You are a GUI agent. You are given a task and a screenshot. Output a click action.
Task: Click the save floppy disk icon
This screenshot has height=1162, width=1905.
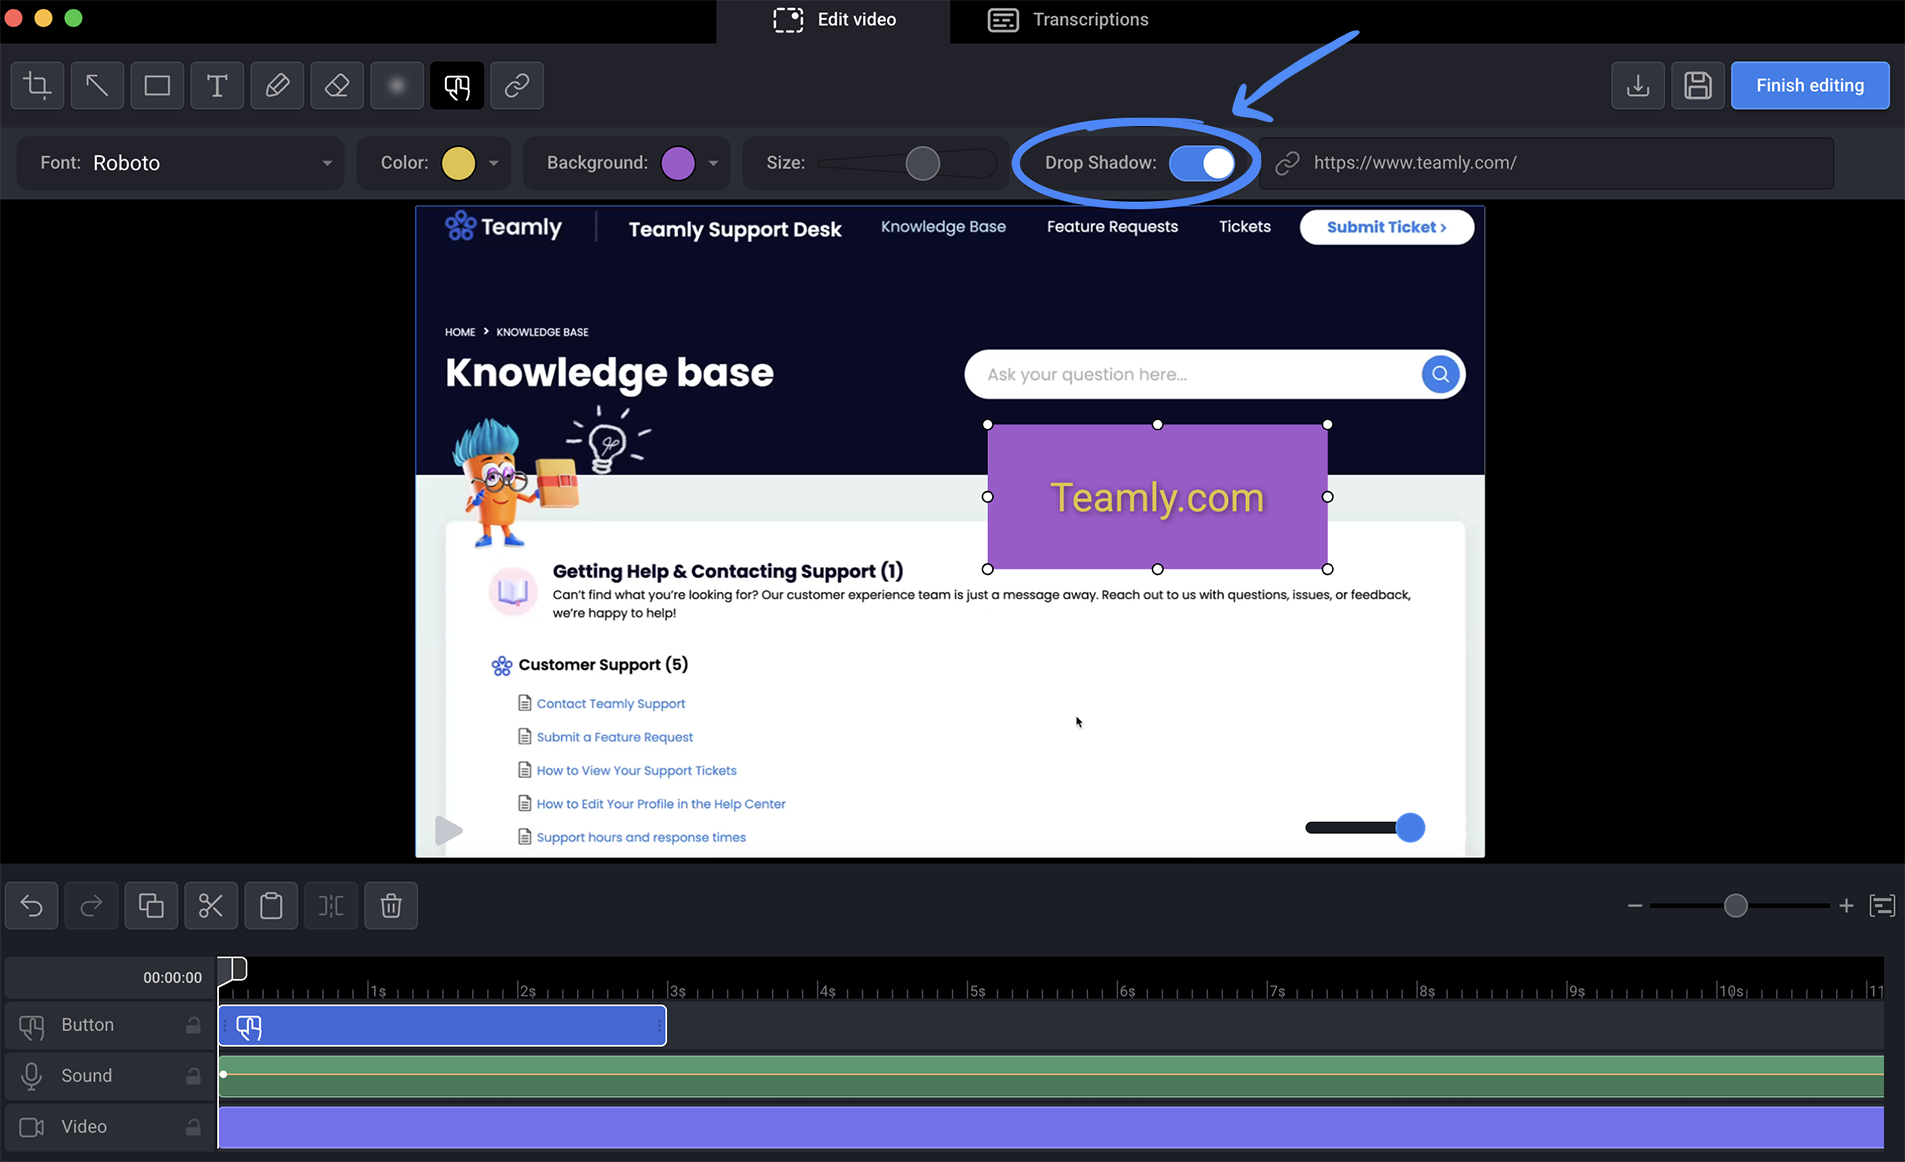pos(1698,85)
